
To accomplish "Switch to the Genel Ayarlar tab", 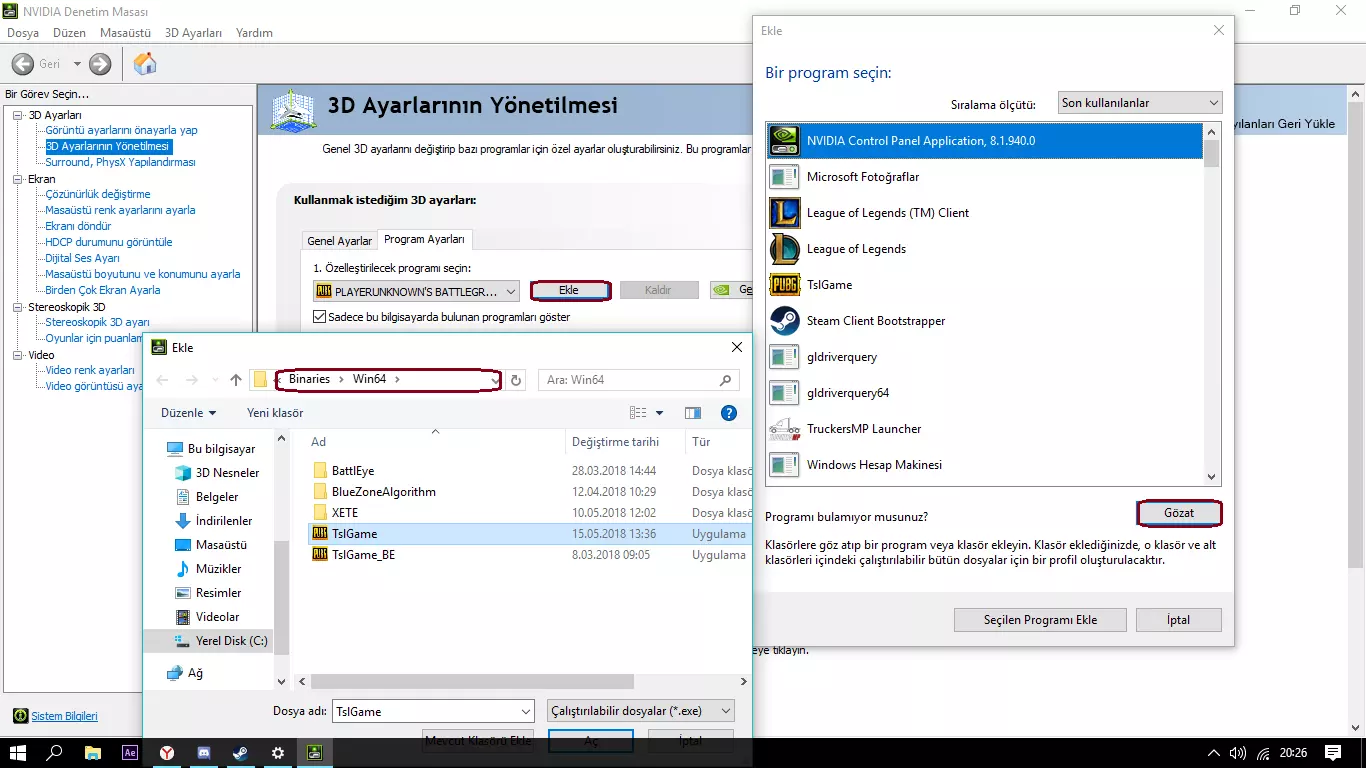I will [340, 241].
